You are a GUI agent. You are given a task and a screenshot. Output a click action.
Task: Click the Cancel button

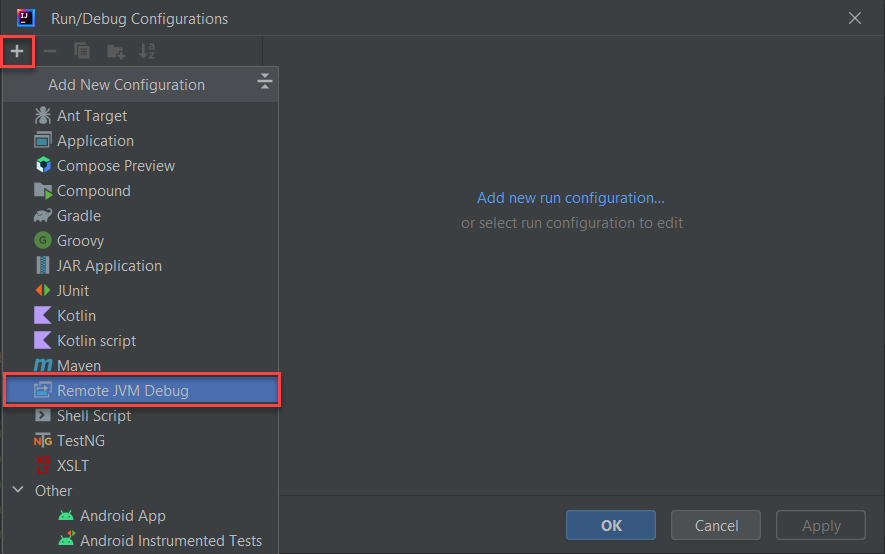point(716,525)
